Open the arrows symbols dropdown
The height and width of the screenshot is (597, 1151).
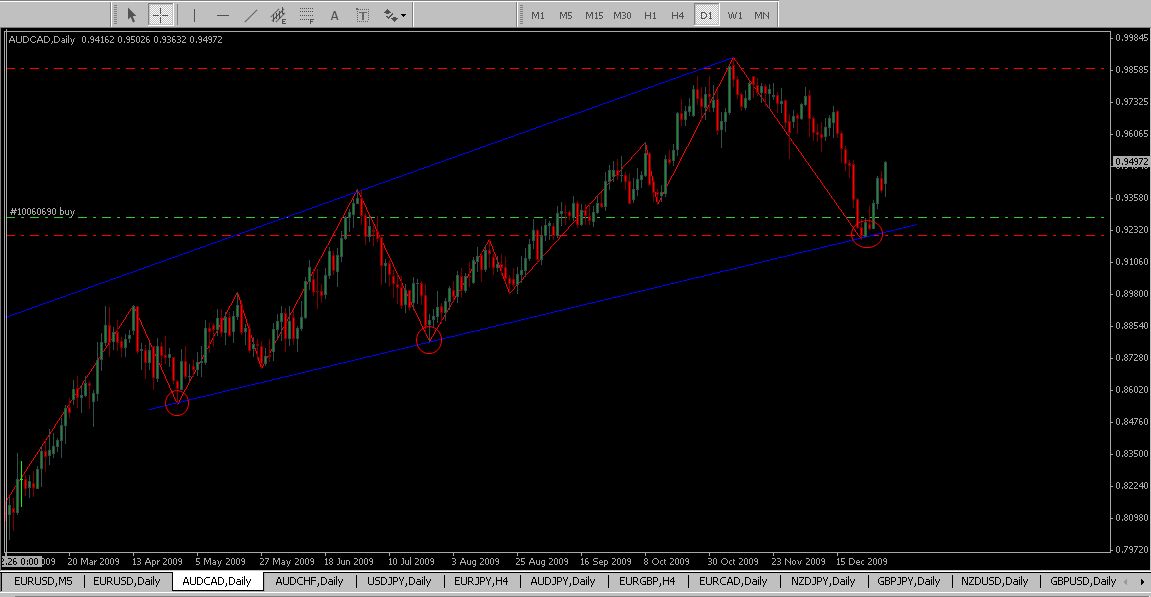tap(394, 15)
